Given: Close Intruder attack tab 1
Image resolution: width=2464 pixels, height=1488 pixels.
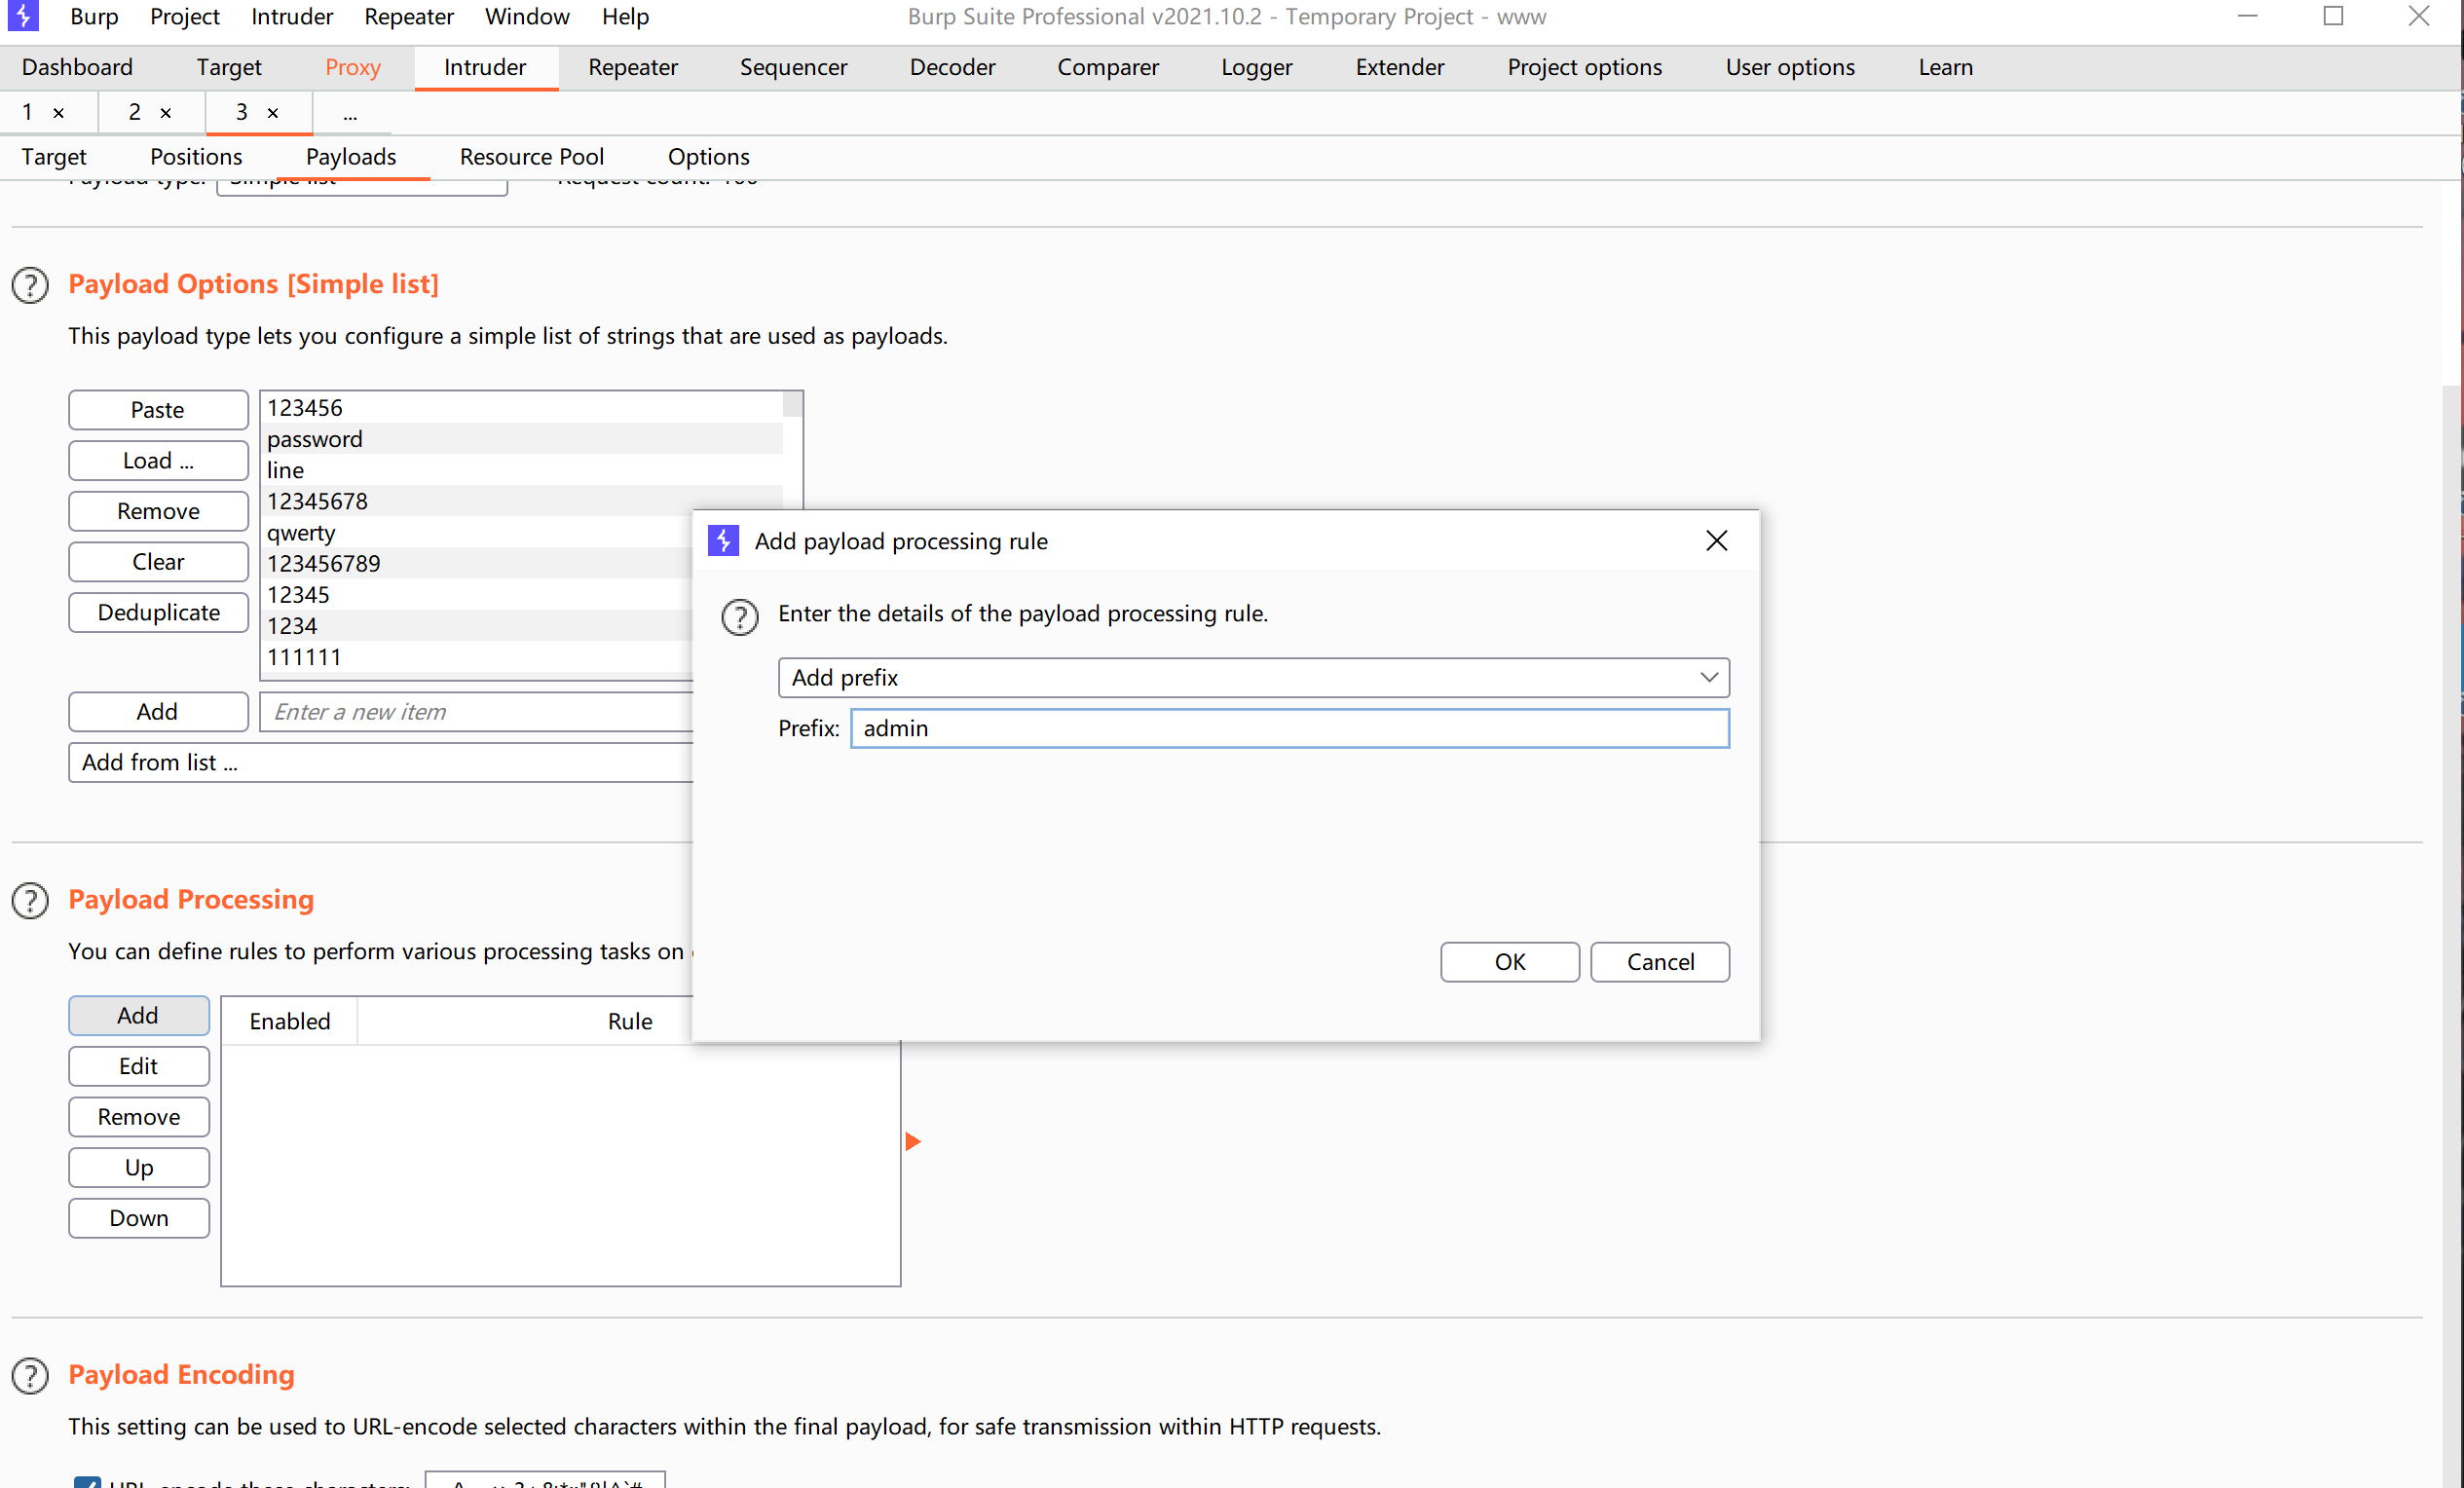Looking at the screenshot, I should coord(59,113).
